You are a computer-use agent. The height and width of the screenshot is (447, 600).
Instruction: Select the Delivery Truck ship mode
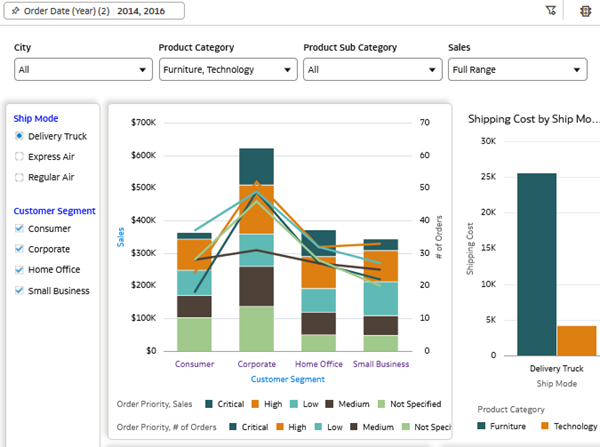(x=20, y=136)
